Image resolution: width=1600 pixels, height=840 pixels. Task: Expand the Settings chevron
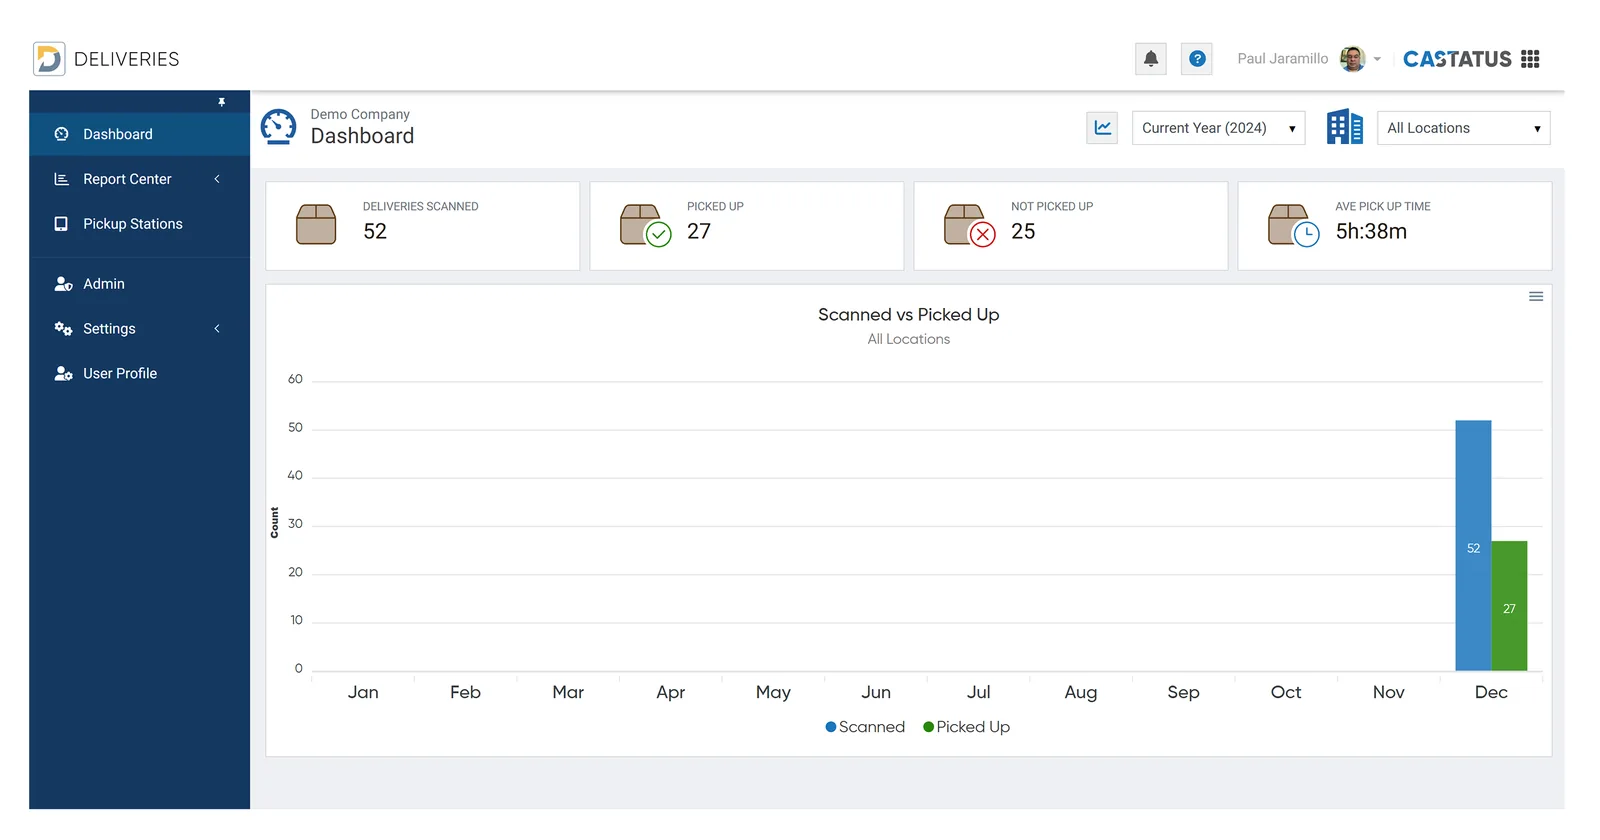point(217,329)
